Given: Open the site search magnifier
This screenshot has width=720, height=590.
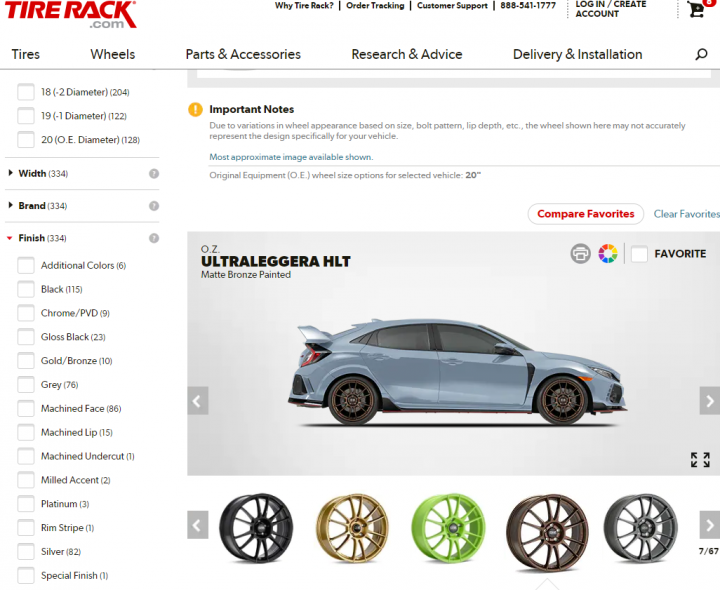Looking at the screenshot, I should [x=701, y=54].
